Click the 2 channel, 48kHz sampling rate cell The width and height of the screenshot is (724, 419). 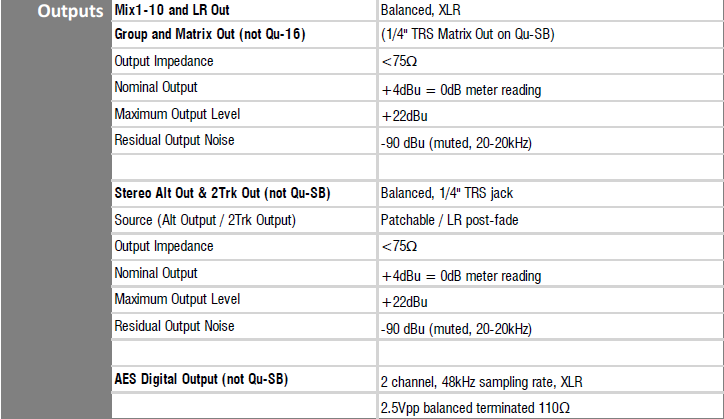point(481,381)
